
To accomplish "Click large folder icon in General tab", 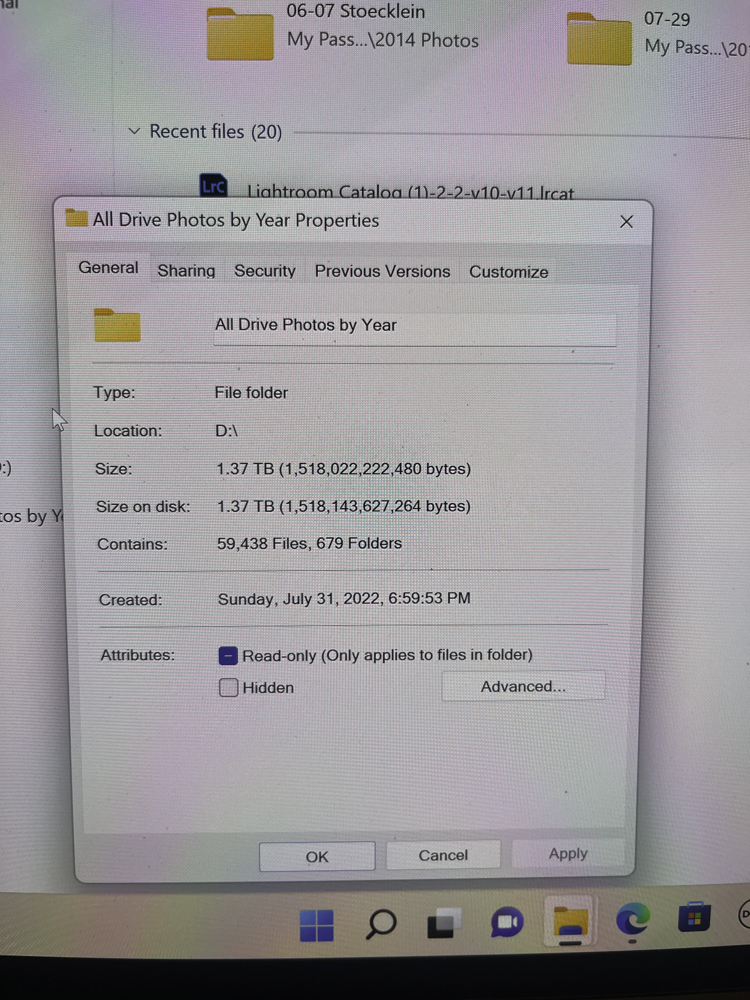I will (x=117, y=325).
